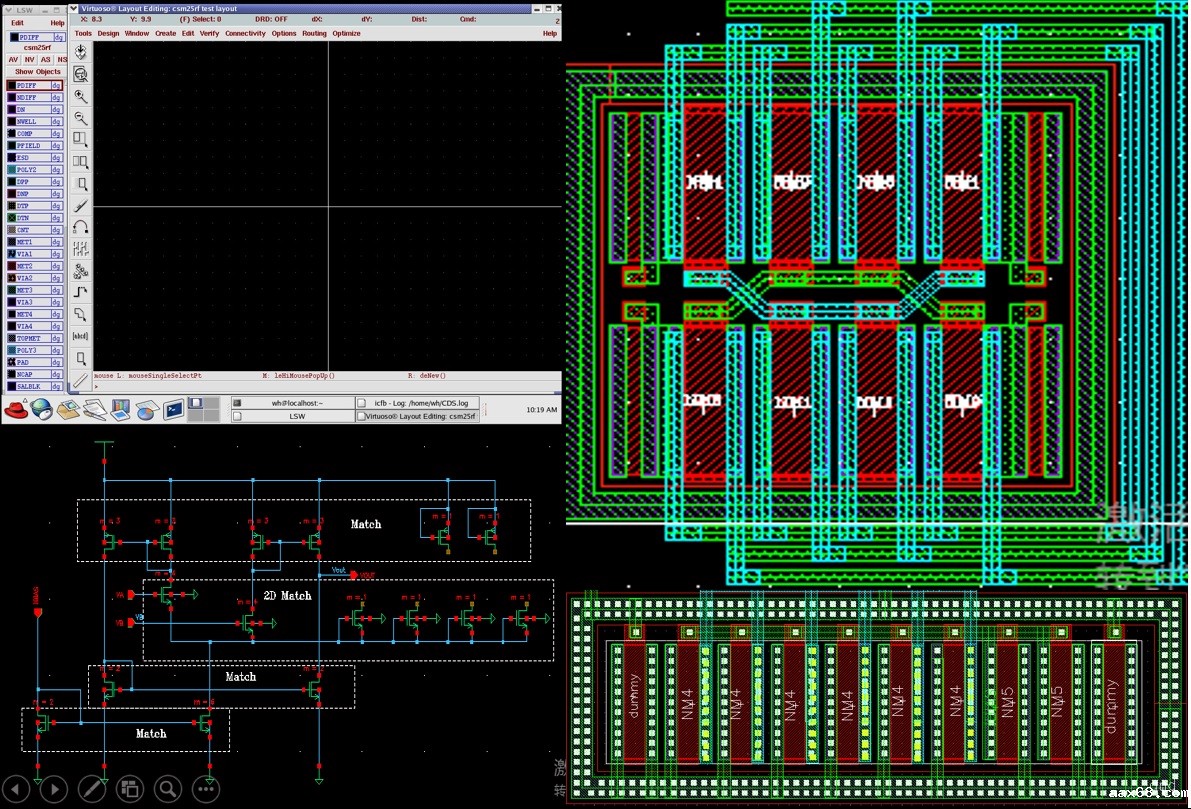
Task: Open the Verify menu
Action: (209, 33)
